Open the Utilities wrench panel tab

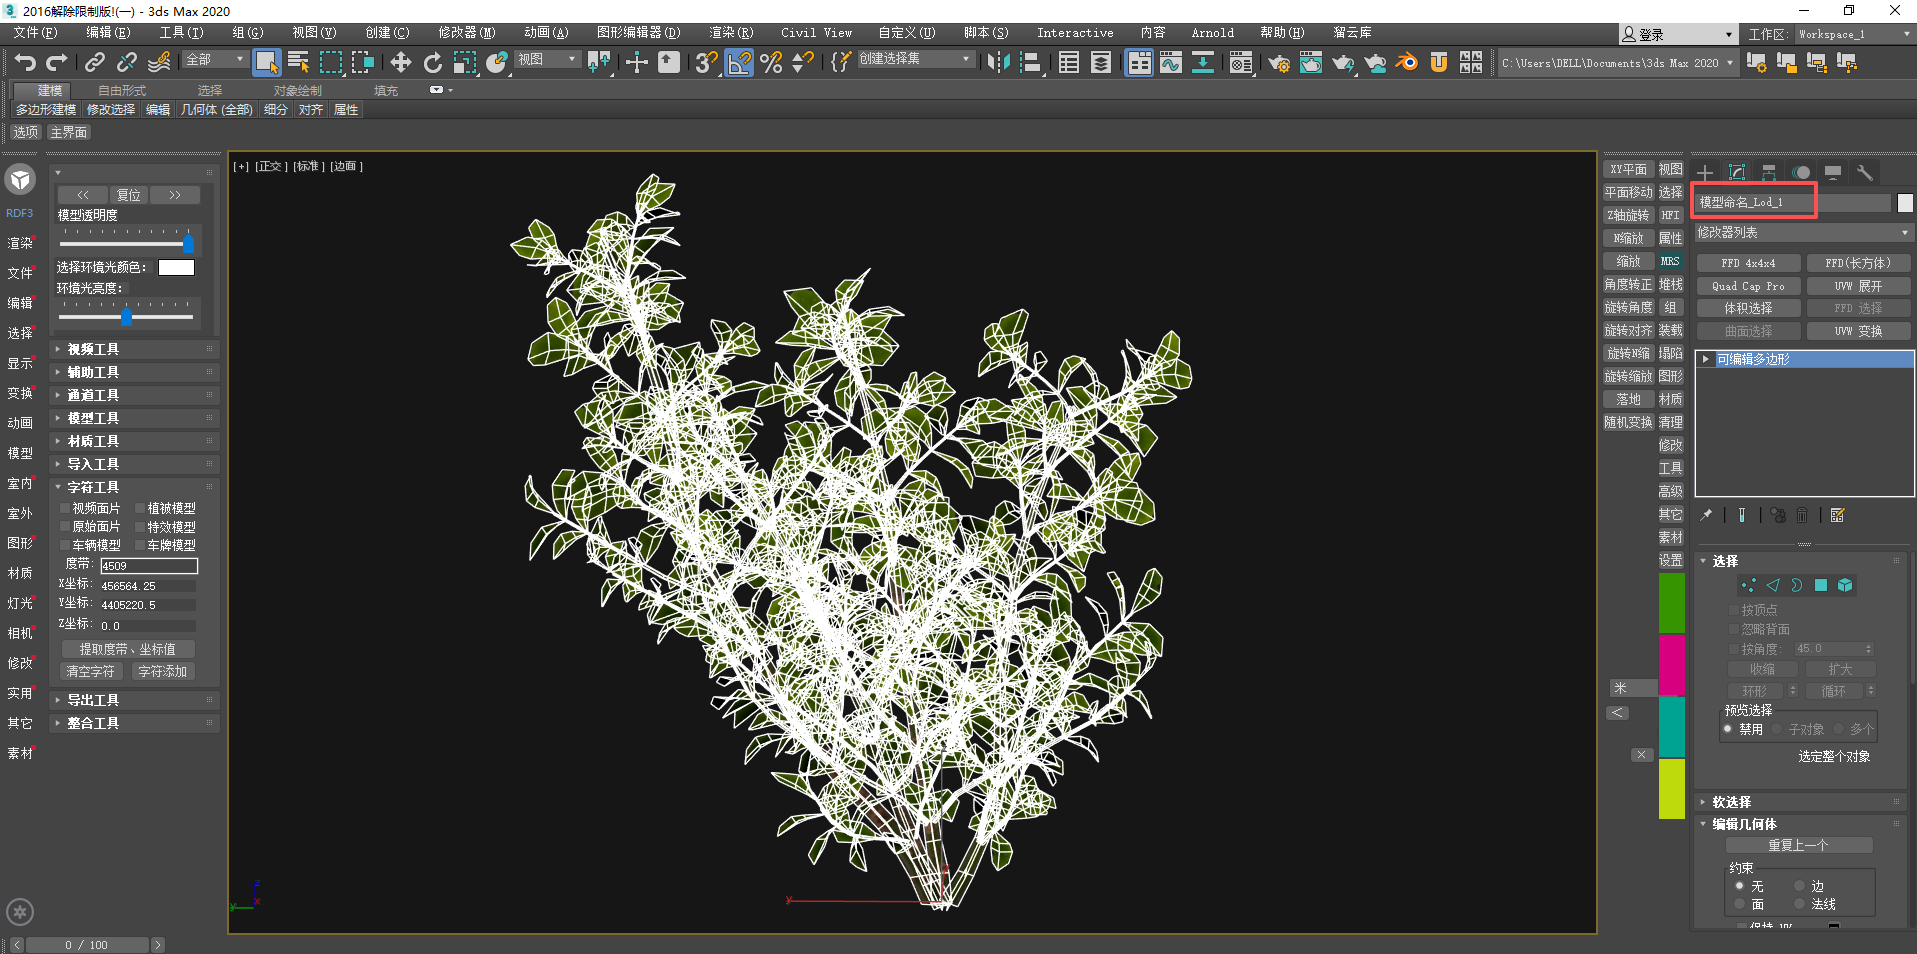(x=1864, y=172)
